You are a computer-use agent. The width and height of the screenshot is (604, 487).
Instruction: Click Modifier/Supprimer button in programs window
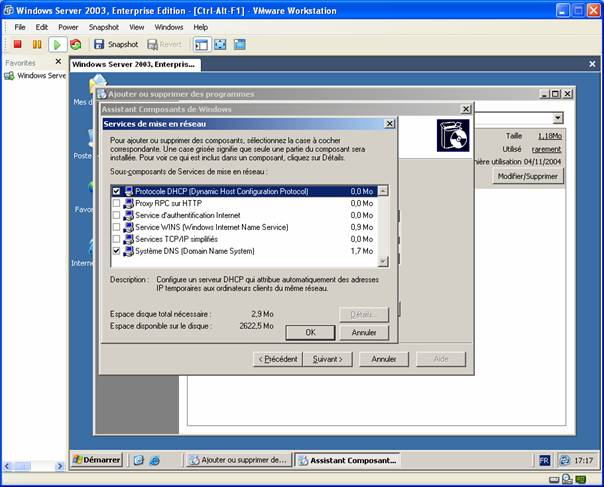point(528,176)
